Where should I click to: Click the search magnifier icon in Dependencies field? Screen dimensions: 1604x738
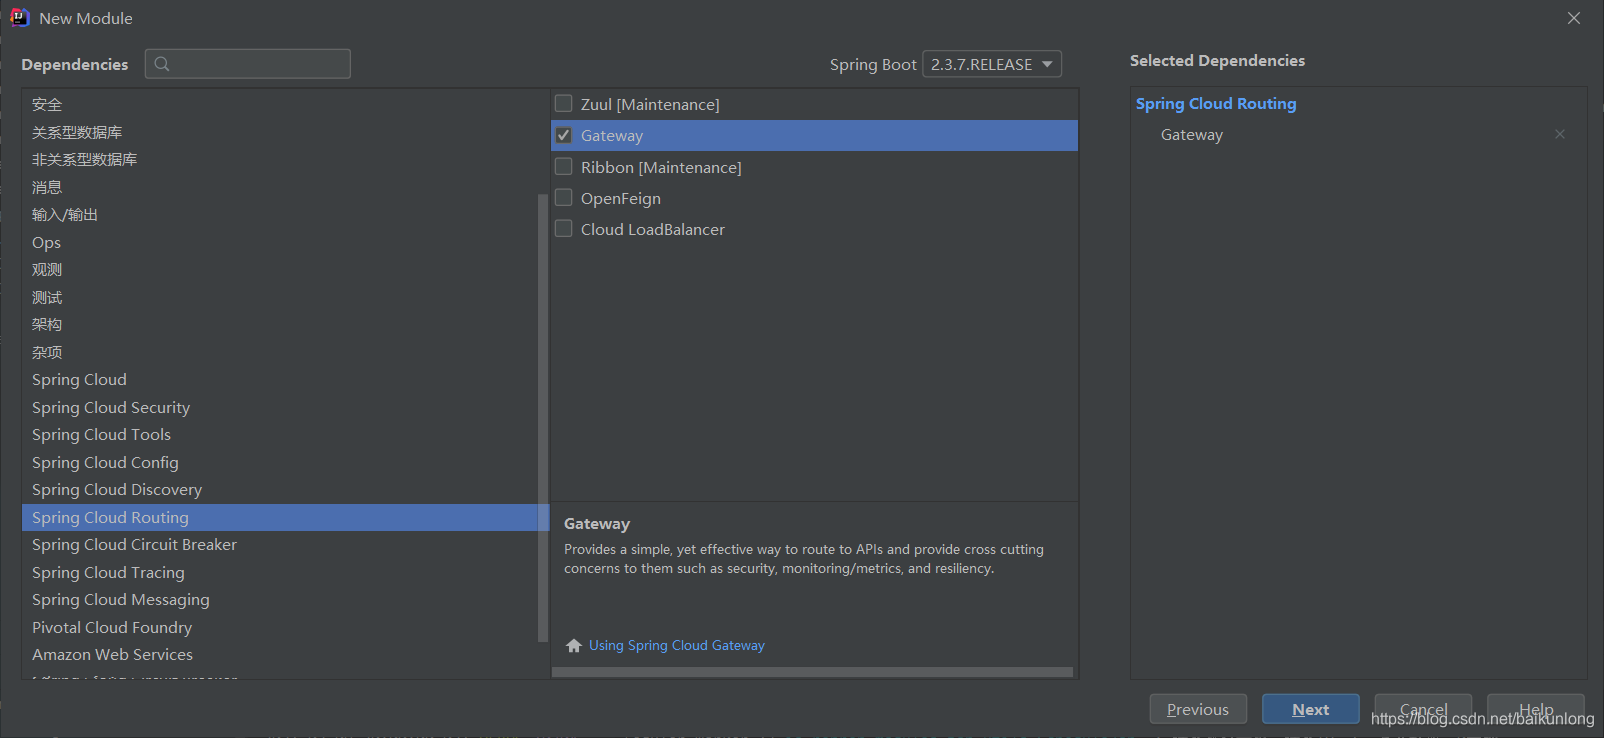[x=162, y=64]
